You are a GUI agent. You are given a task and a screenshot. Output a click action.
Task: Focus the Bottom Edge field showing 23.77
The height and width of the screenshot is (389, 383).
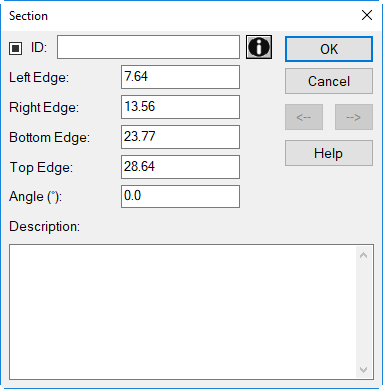[180, 137]
